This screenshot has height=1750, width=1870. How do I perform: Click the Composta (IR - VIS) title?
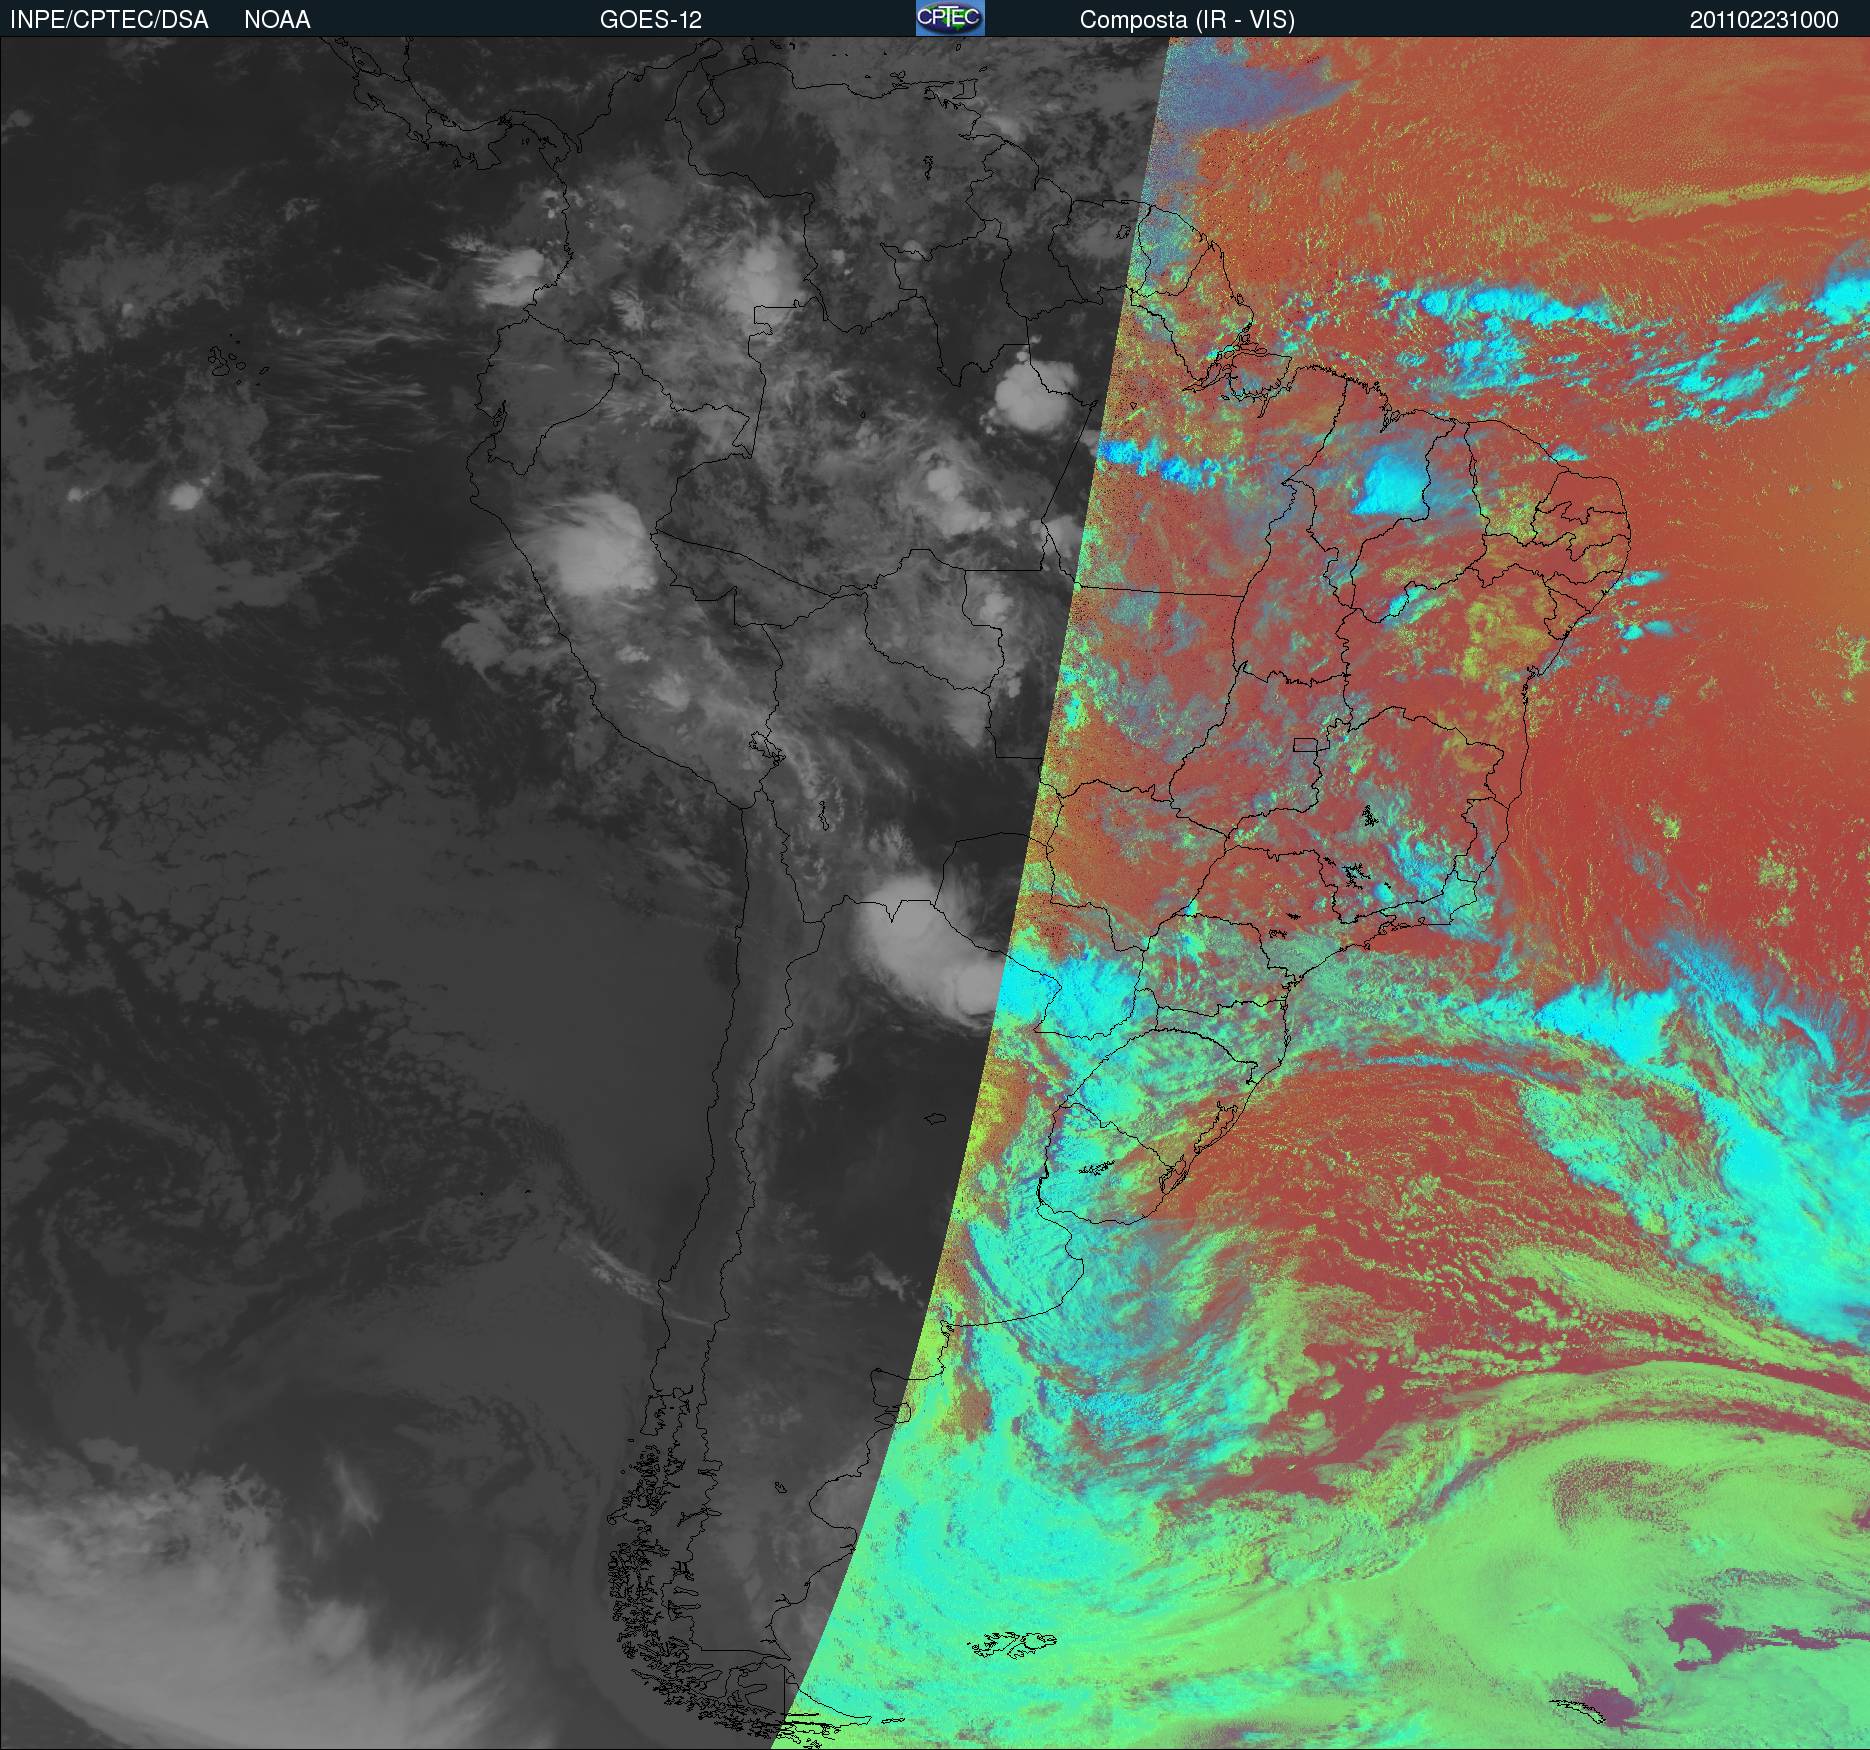point(1187,20)
